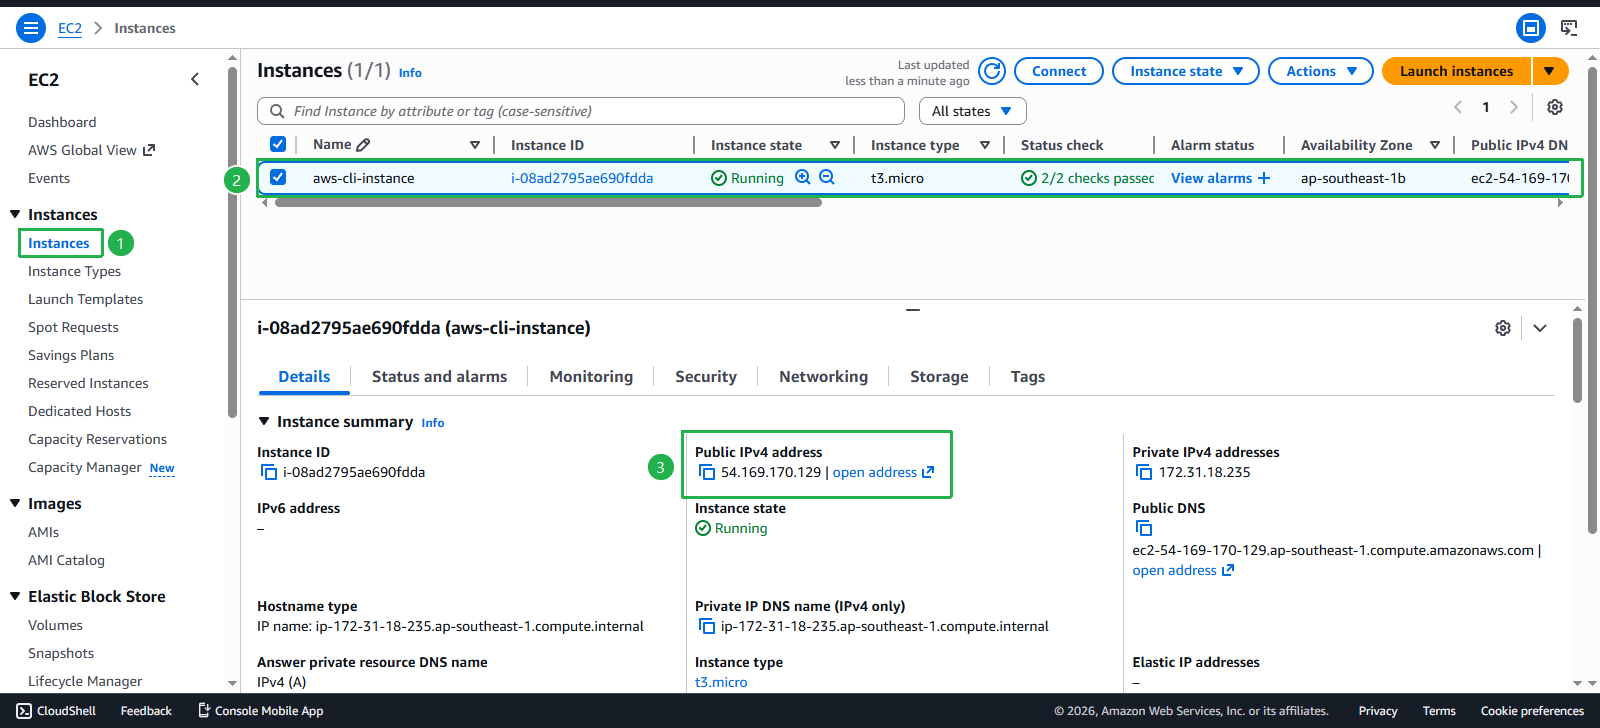The height and width of the screenshot is (728, 1600).
Task: Copy the Public DNS name
Action: coord(1144,528)
